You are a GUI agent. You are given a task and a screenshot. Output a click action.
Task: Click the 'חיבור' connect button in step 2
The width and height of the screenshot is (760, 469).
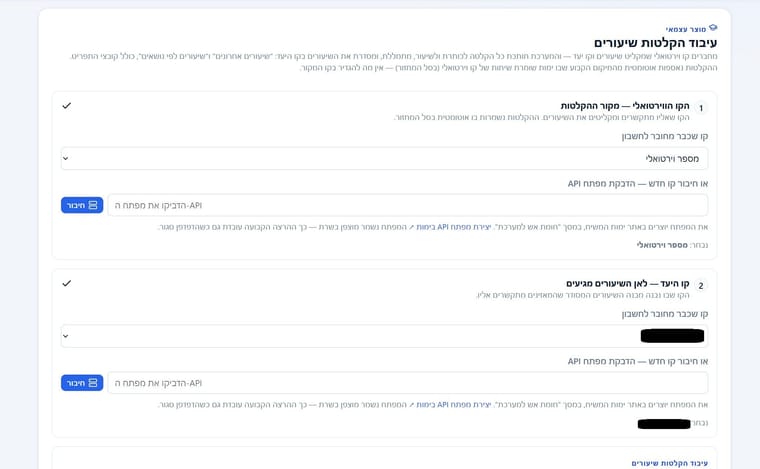[82, 383]
